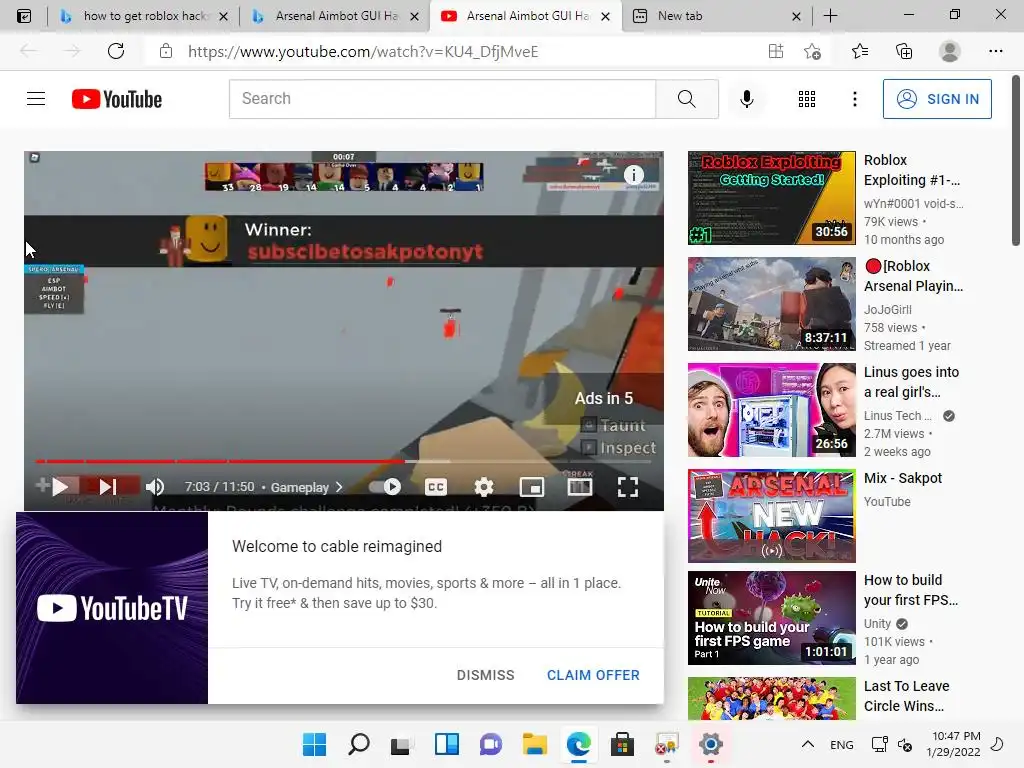Skip to next video
Image resolution: width=1024 pixels, height=768 pixels.
click(108, 487)
